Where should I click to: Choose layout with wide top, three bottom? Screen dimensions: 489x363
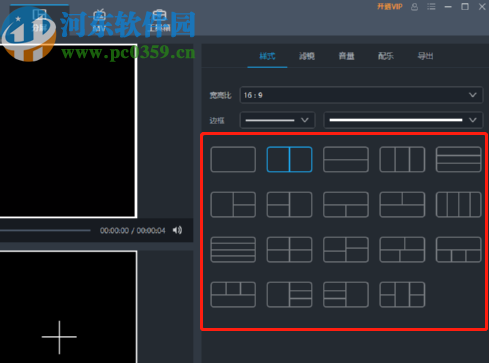click(458, 249)
